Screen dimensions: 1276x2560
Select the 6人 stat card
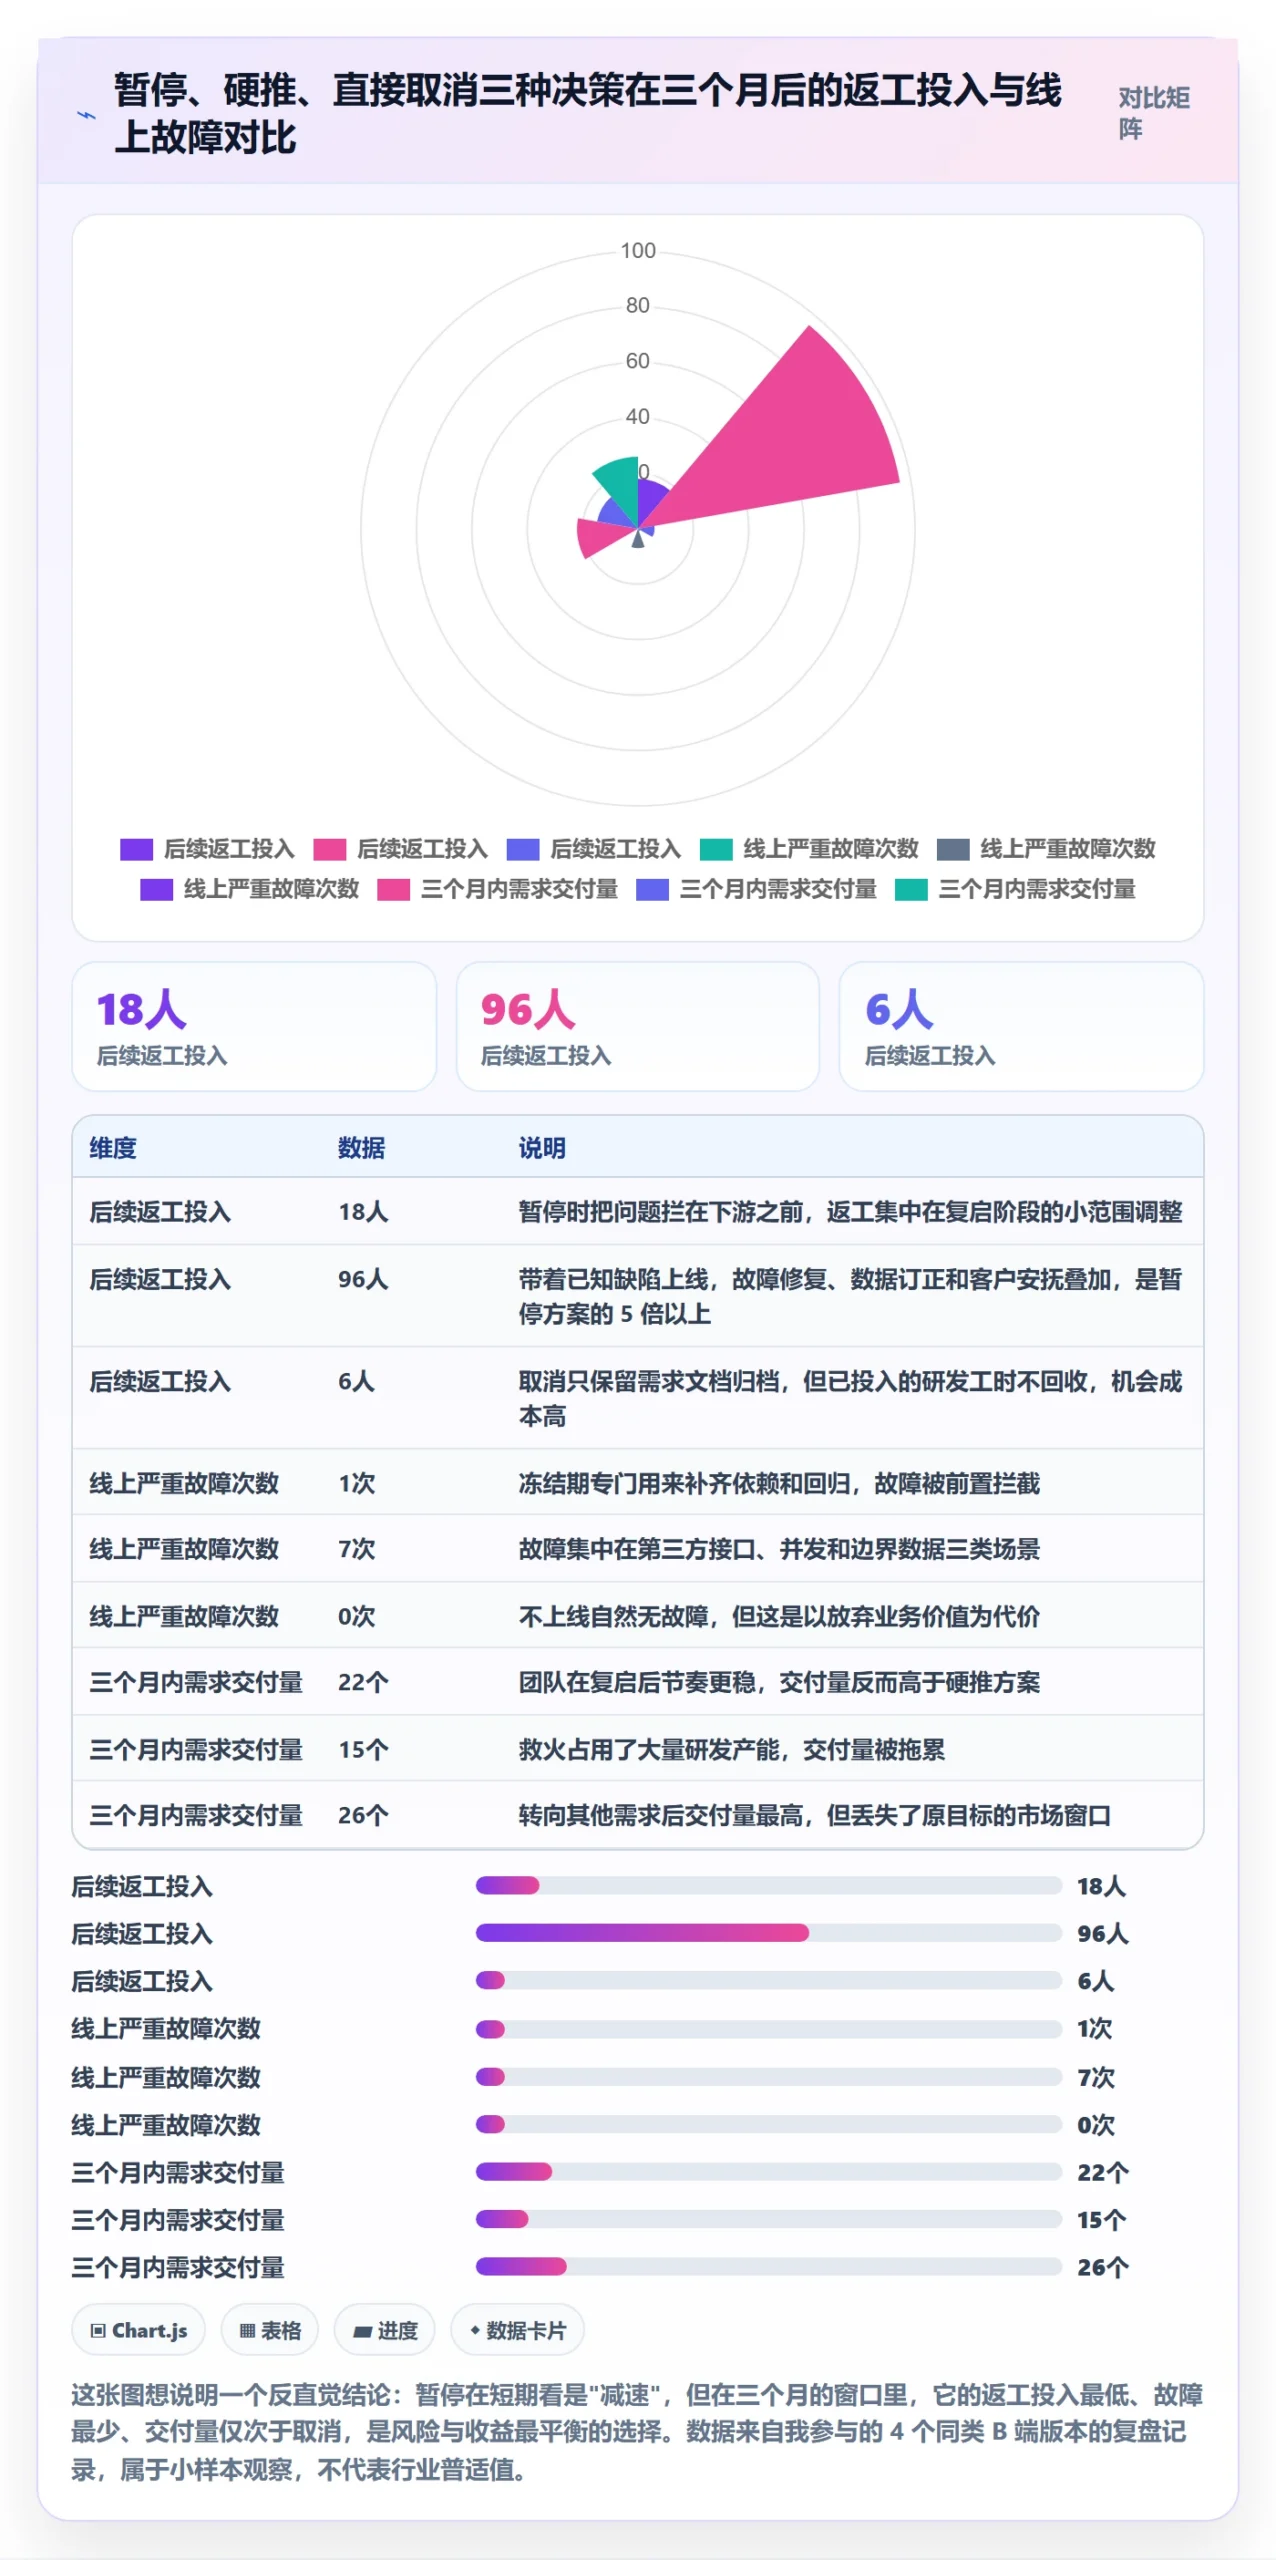1021,1026
